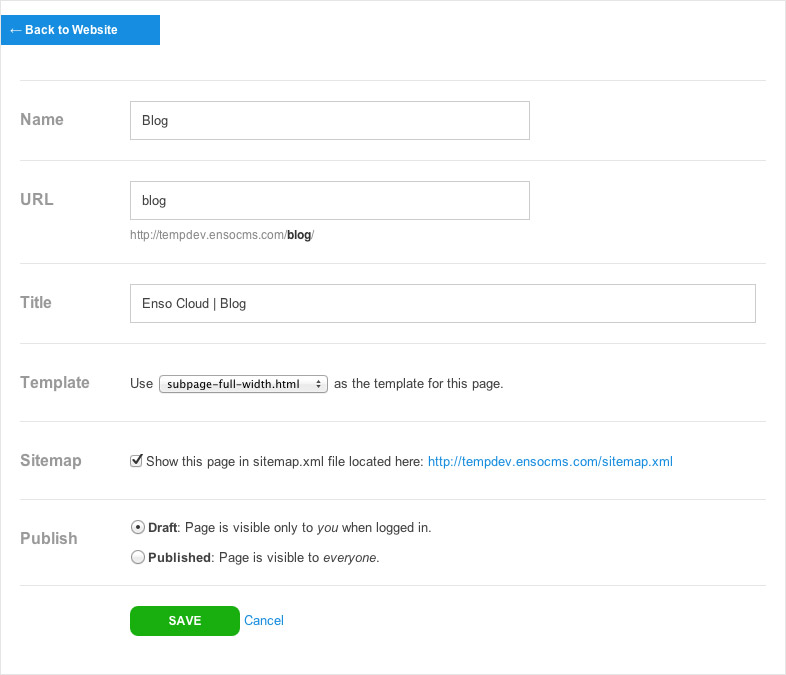The height and width of the screenshot is (675, 786).
Task: Select the Draft radio button
Action: pyautogui.click(x=137, y=528)
